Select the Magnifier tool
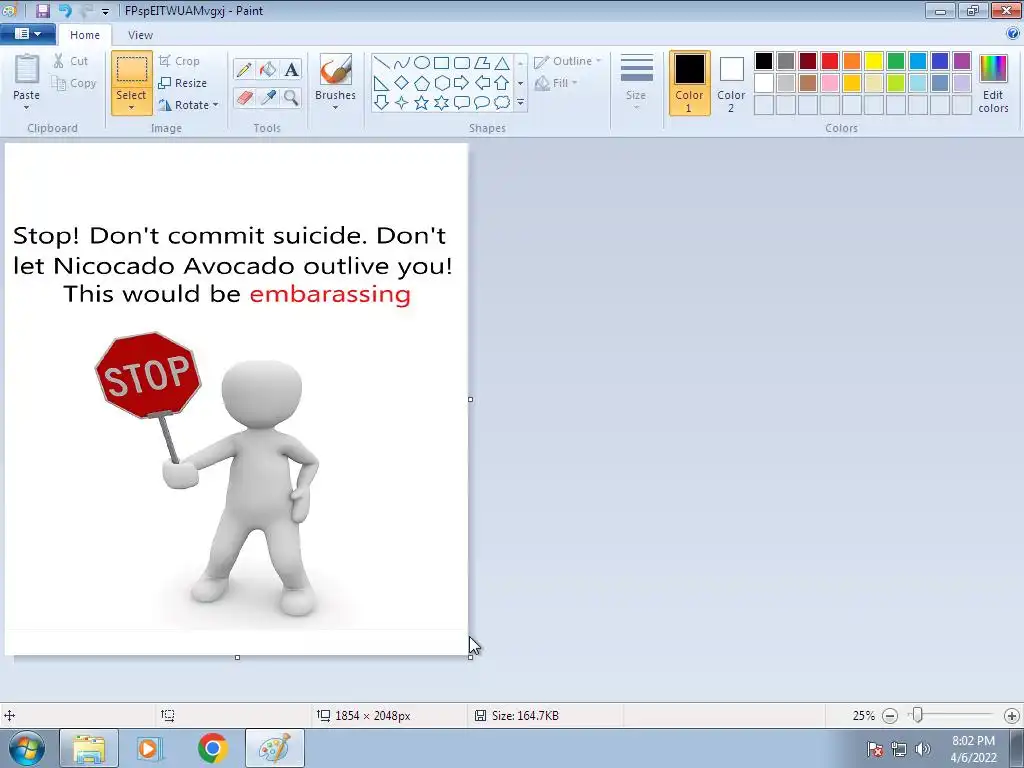This screenshot has height=768, width=1024. (291, 98)
